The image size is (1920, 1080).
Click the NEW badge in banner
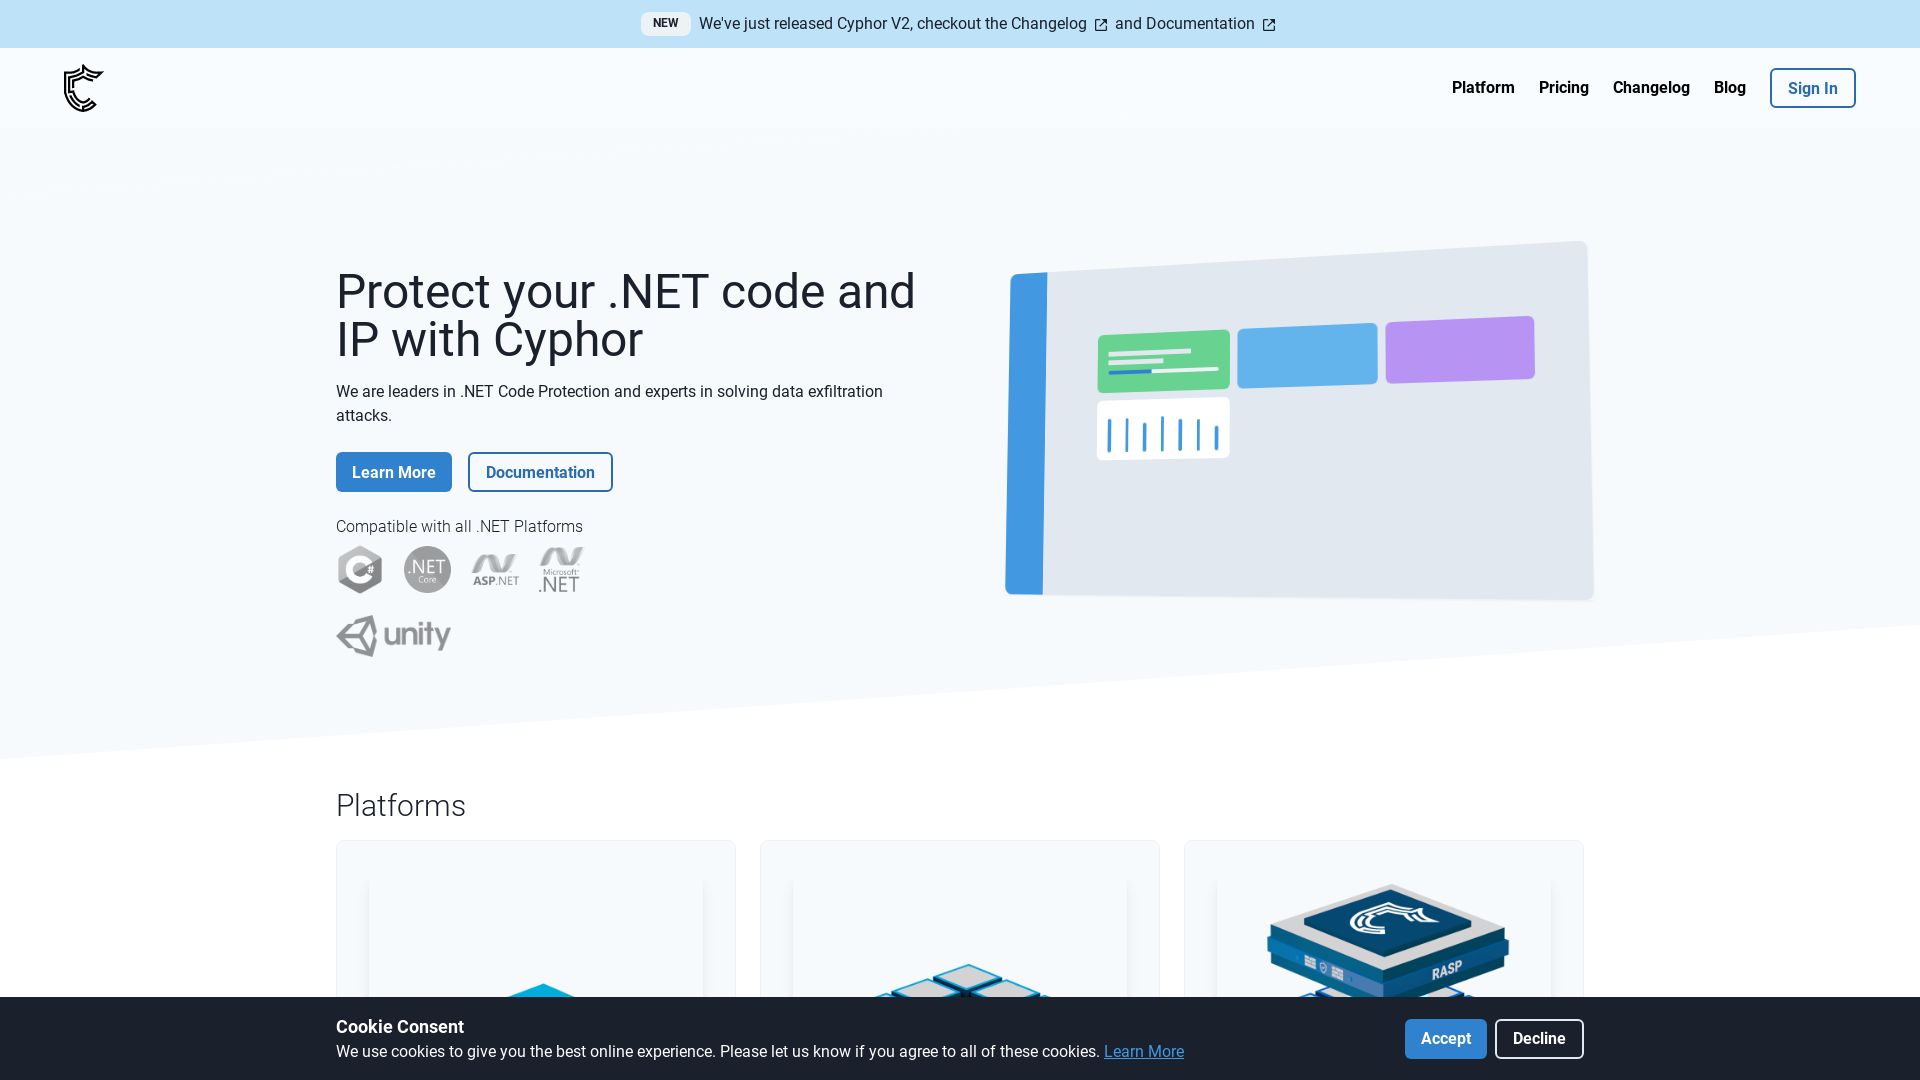click(x=665, y=23)
